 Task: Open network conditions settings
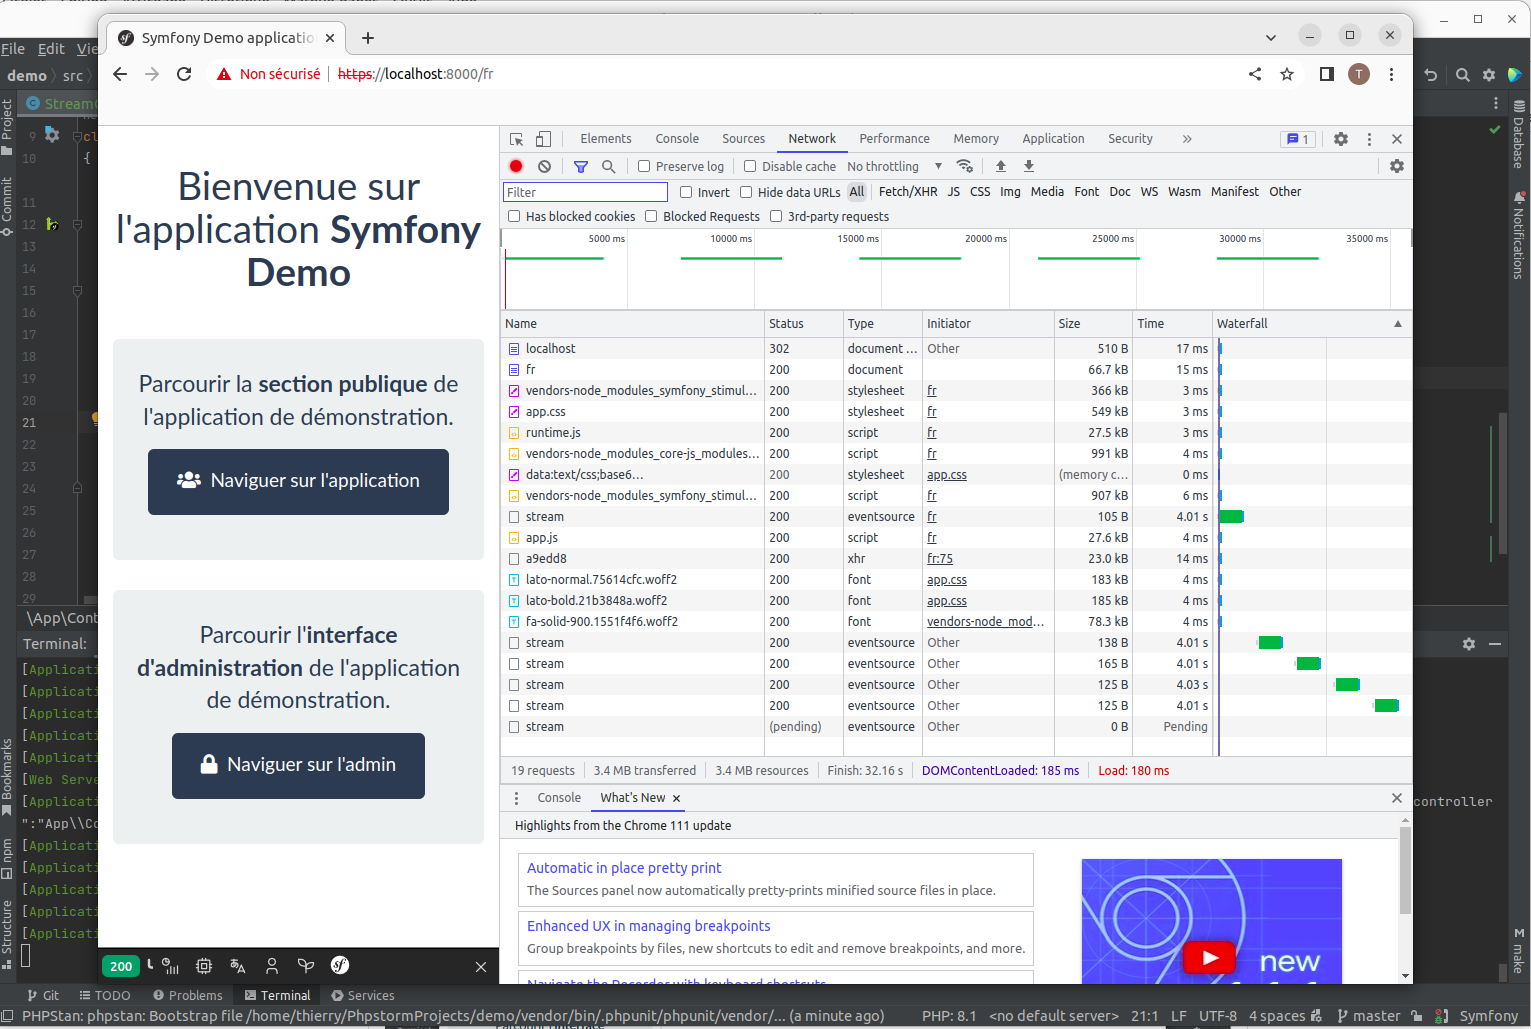click(966, 166)
